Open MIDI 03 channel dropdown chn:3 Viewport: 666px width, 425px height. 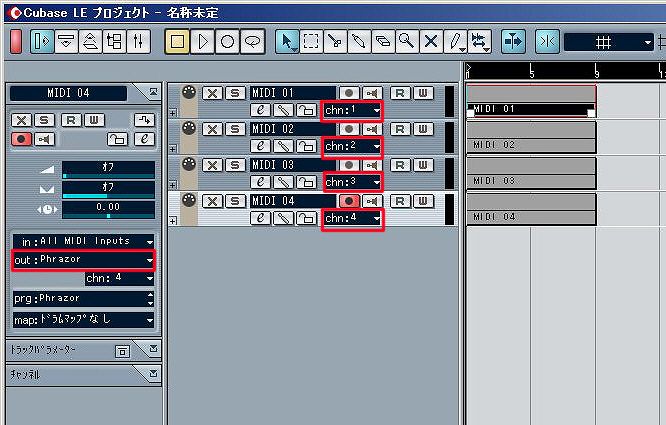click(352, 183)
